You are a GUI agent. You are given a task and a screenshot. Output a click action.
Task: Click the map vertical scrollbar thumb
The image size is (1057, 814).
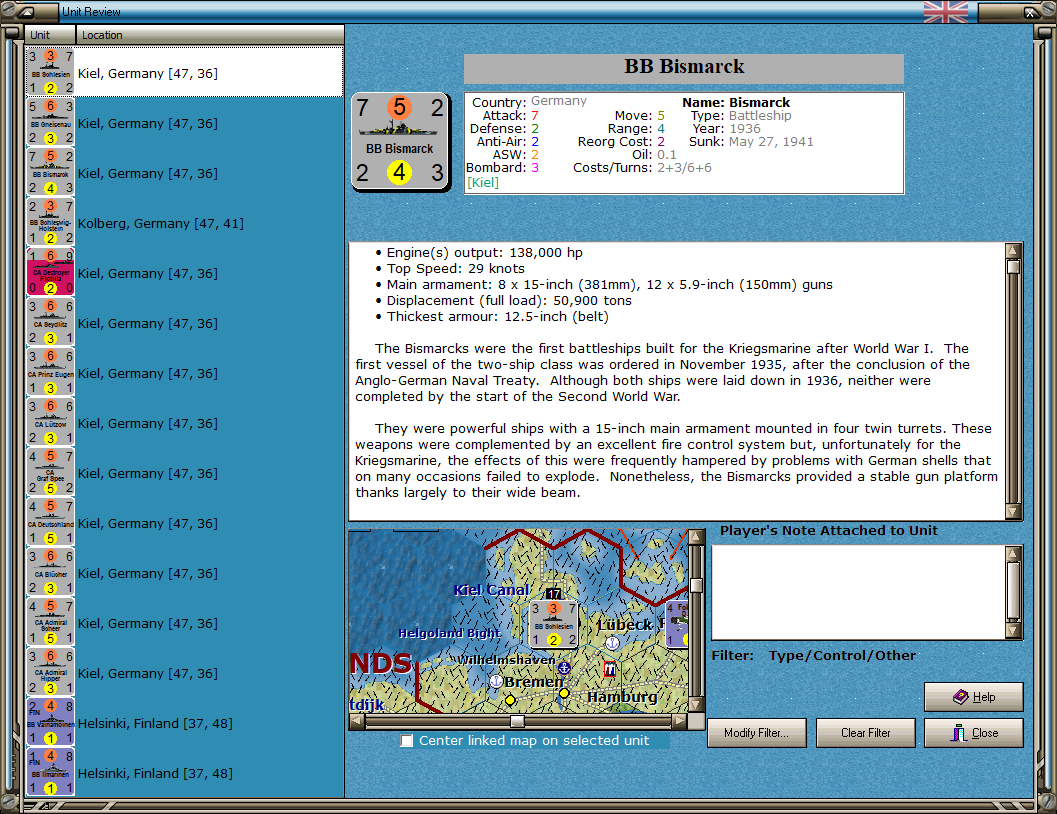tap(696, 585)
